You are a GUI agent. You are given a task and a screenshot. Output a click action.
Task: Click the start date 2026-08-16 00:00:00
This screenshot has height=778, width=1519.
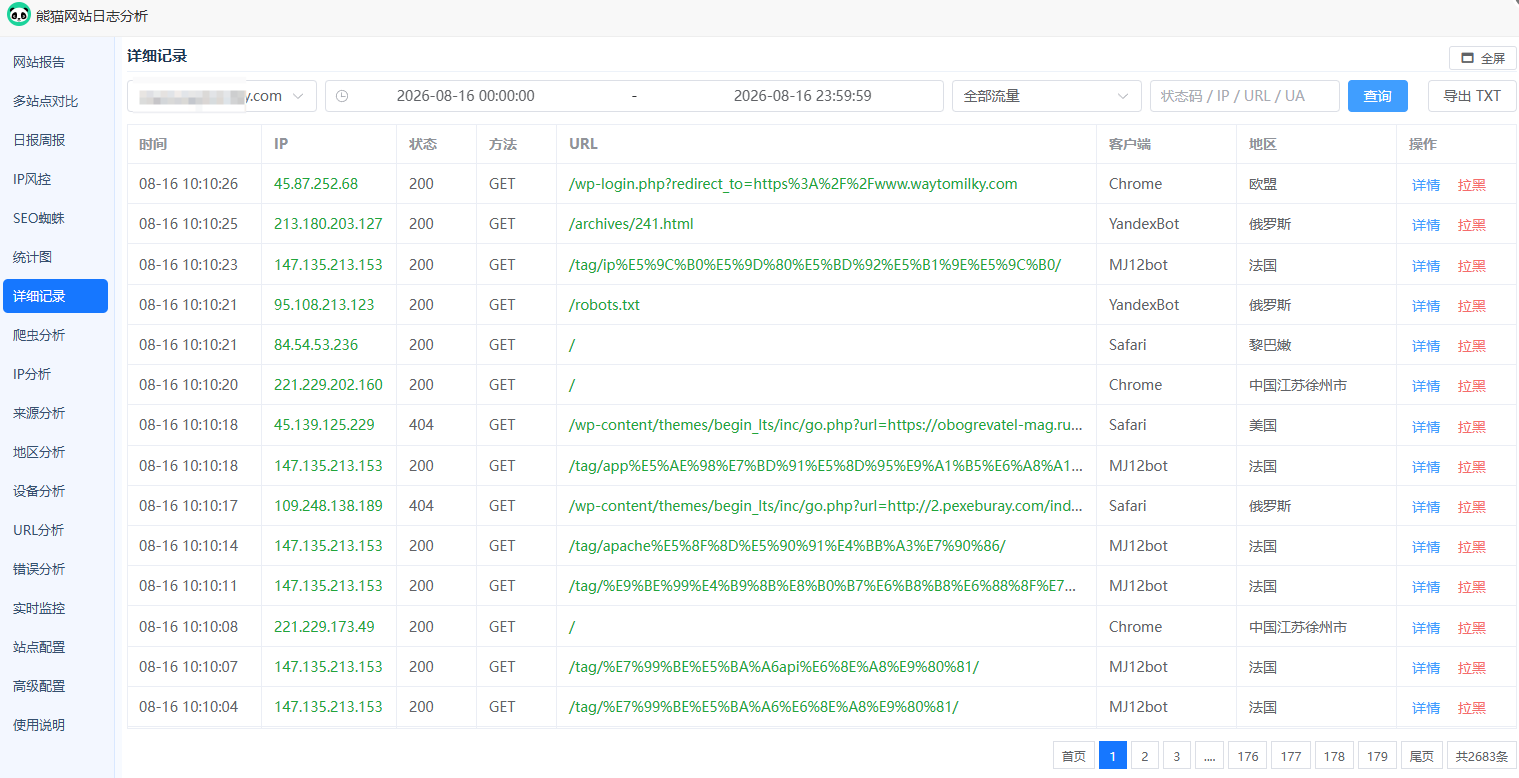point(466,96)
